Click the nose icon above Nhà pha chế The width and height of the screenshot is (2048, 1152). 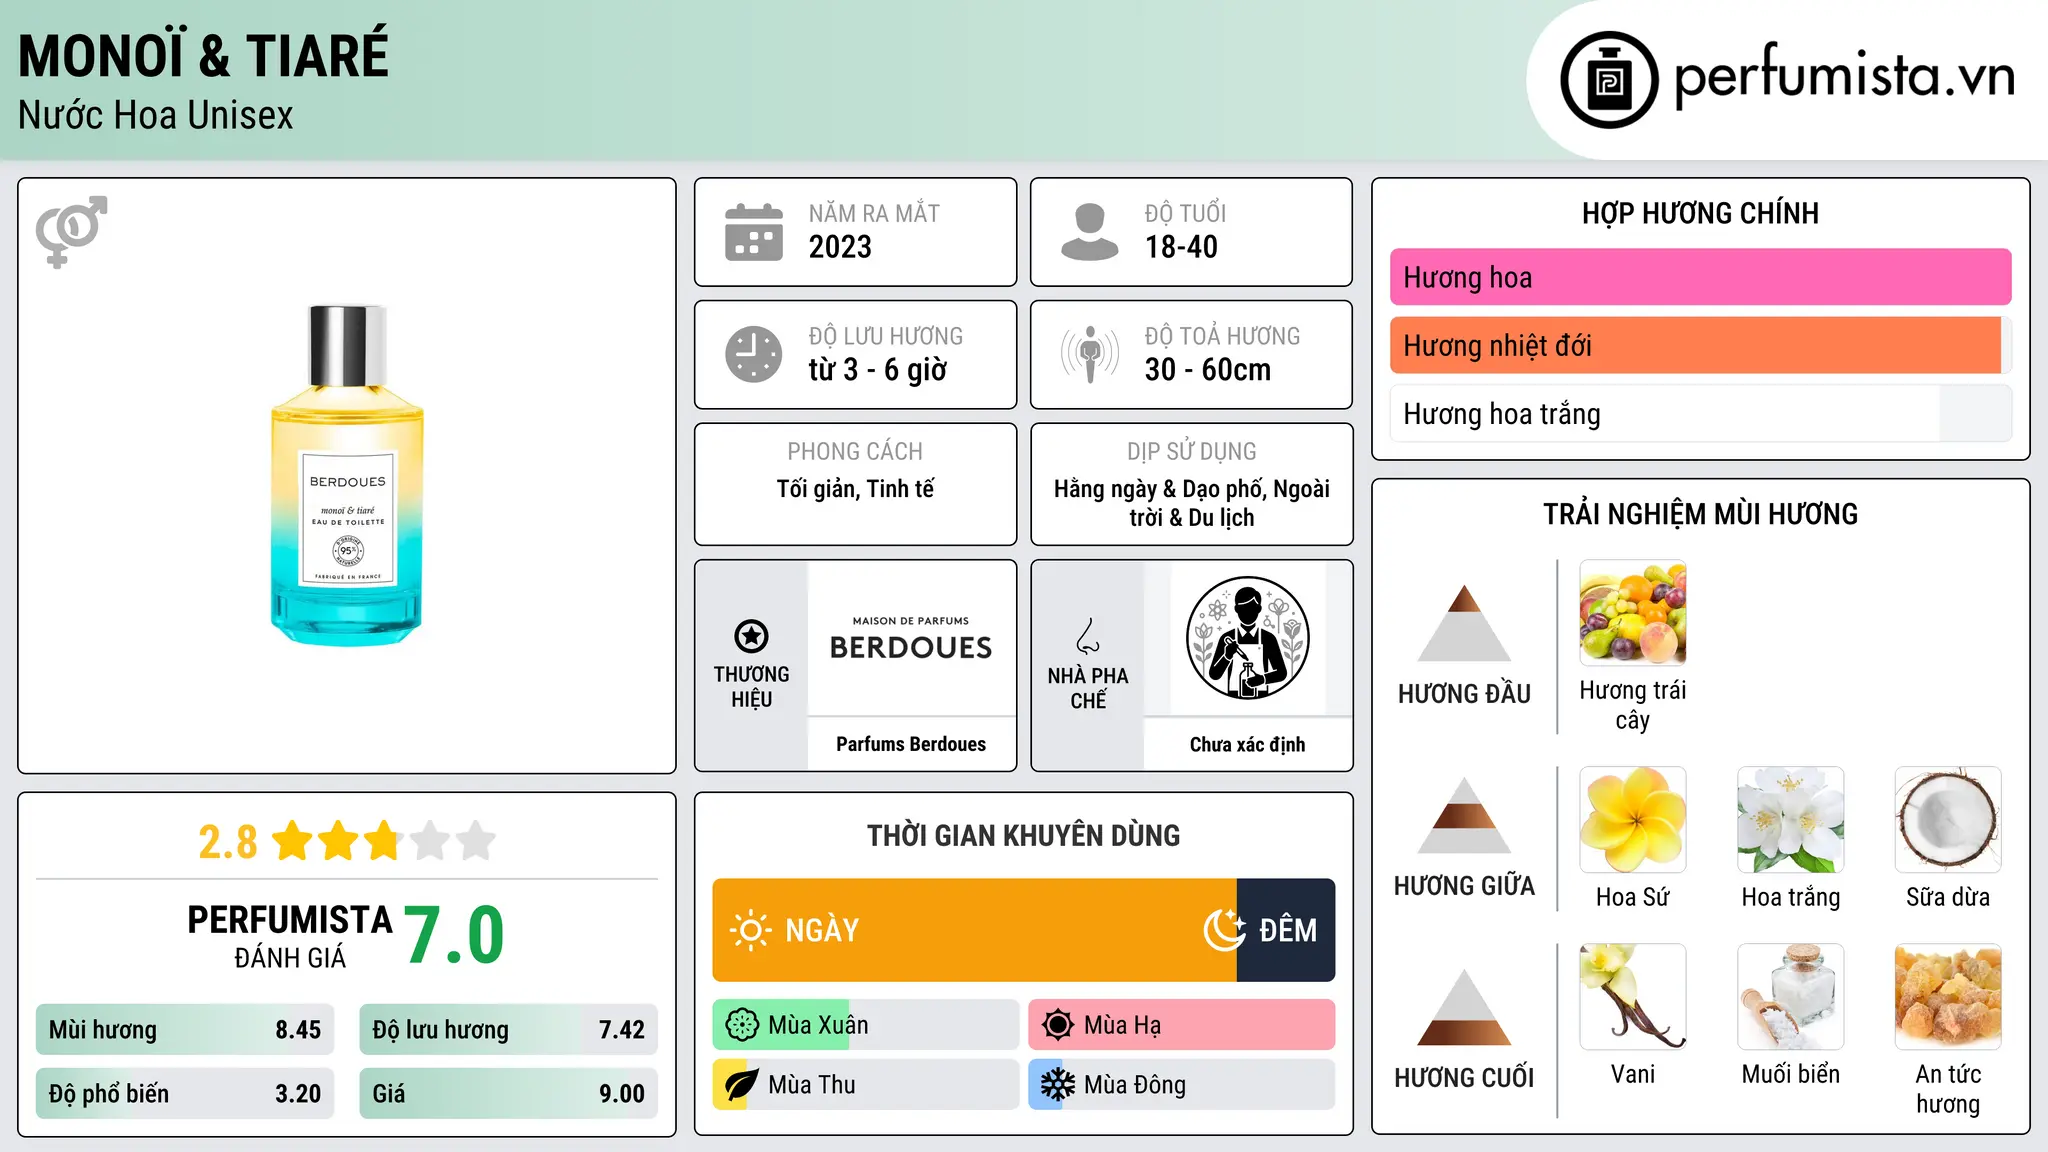click(x=1088, y=636)
